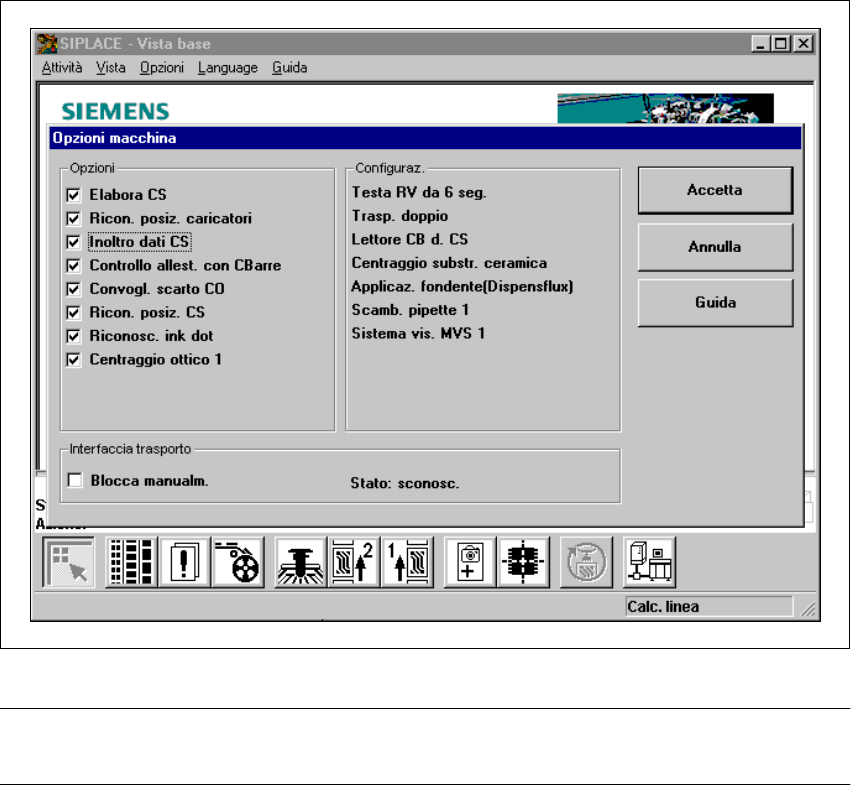Click the conveyor icon with arrow and 2
Viewport: 851px width, 785px height.
[x=352, y=562]
